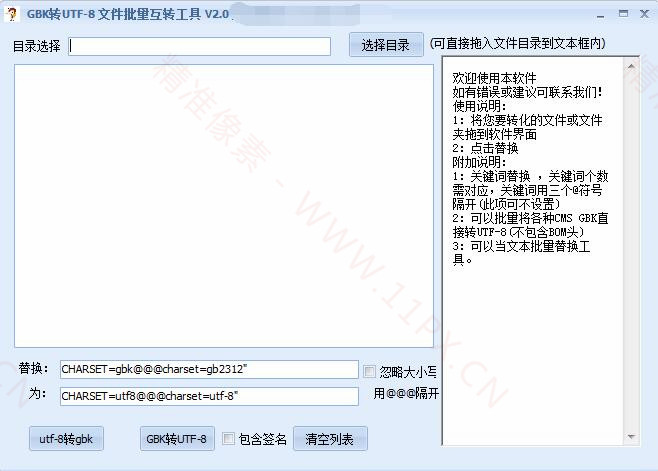
Task: Click the 2: 点击替换 instruction line
Action: coord(485,148)
